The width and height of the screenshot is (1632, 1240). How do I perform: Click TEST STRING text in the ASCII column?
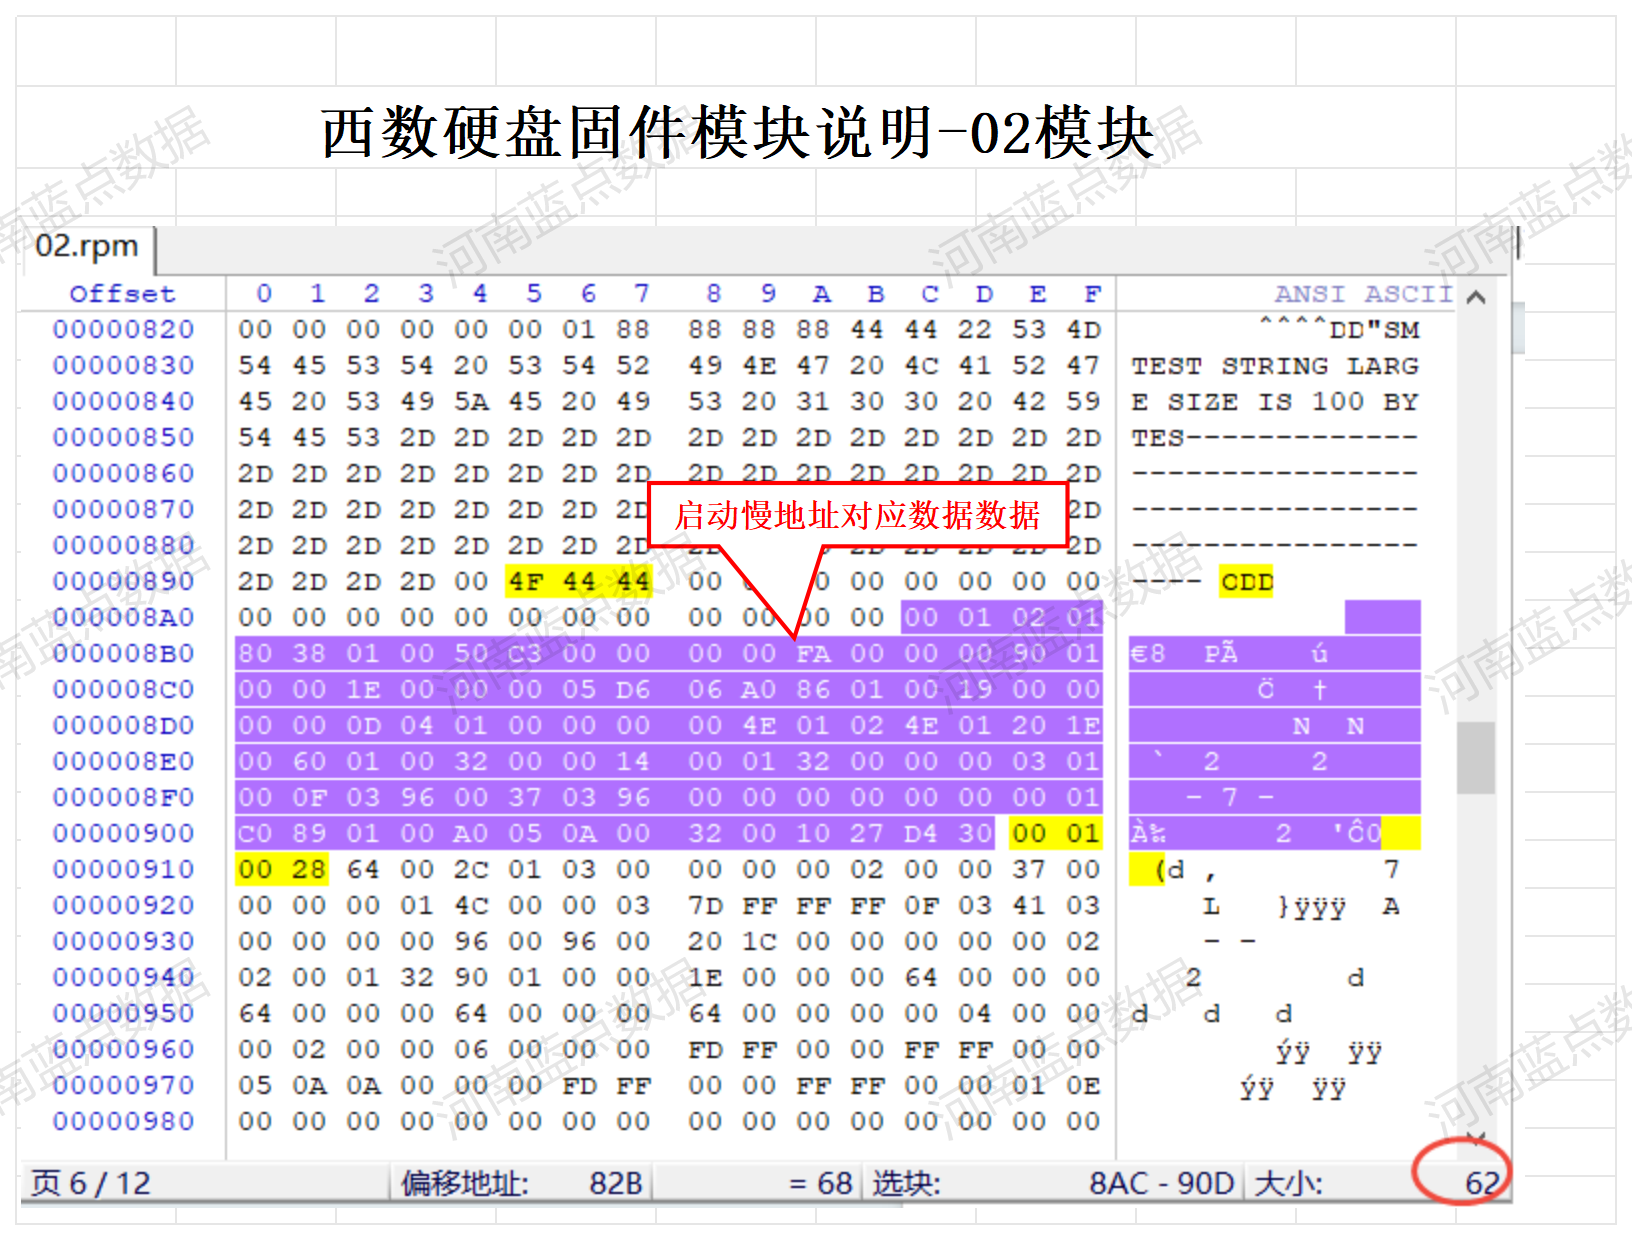pyautogui.click(x=1230, y=365)
